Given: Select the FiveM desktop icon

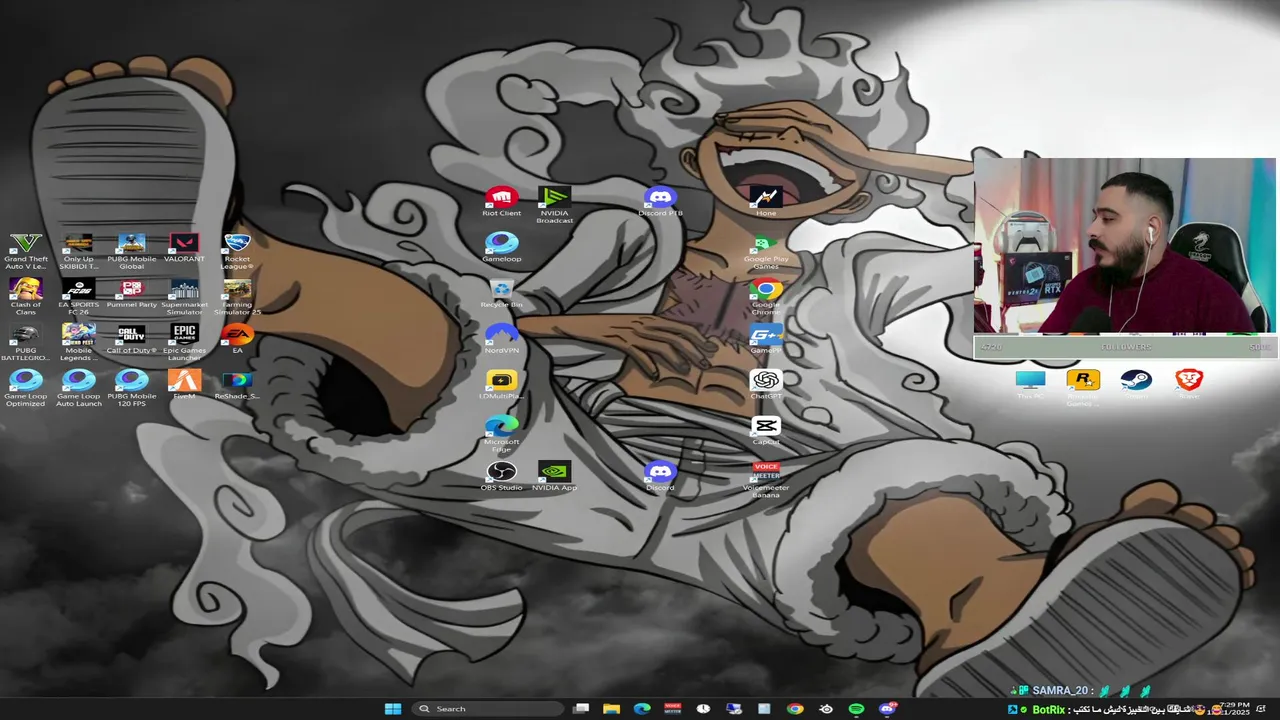Looking at the screenshot, I should click(x=184, y=385).
